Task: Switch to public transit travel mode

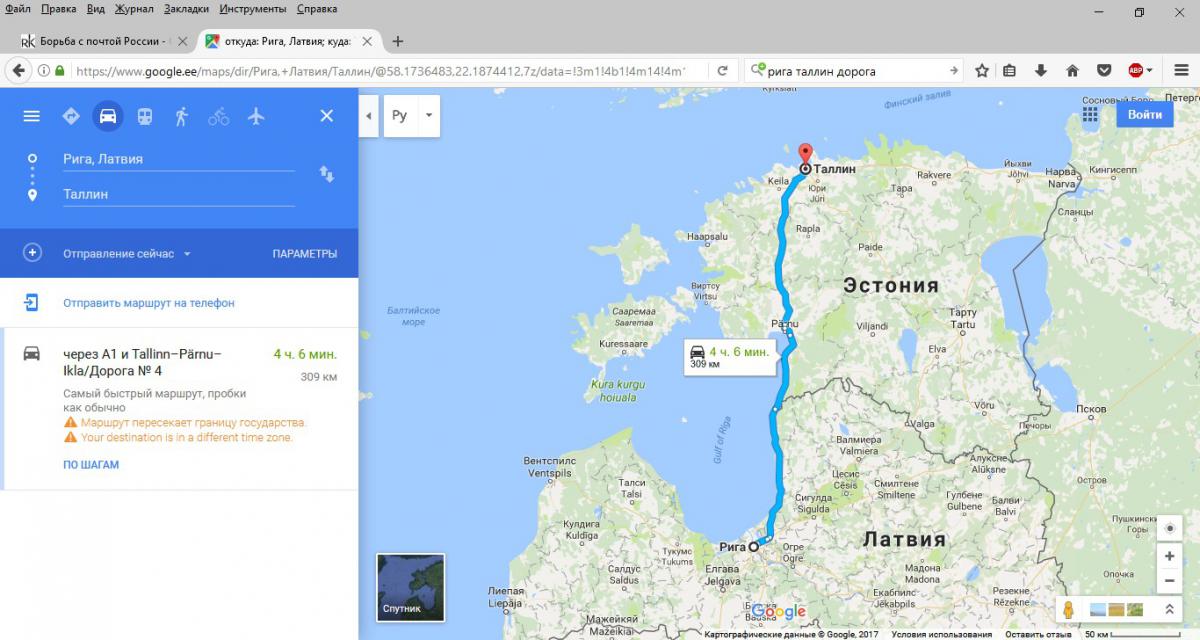Action: (x=145, y=116)
